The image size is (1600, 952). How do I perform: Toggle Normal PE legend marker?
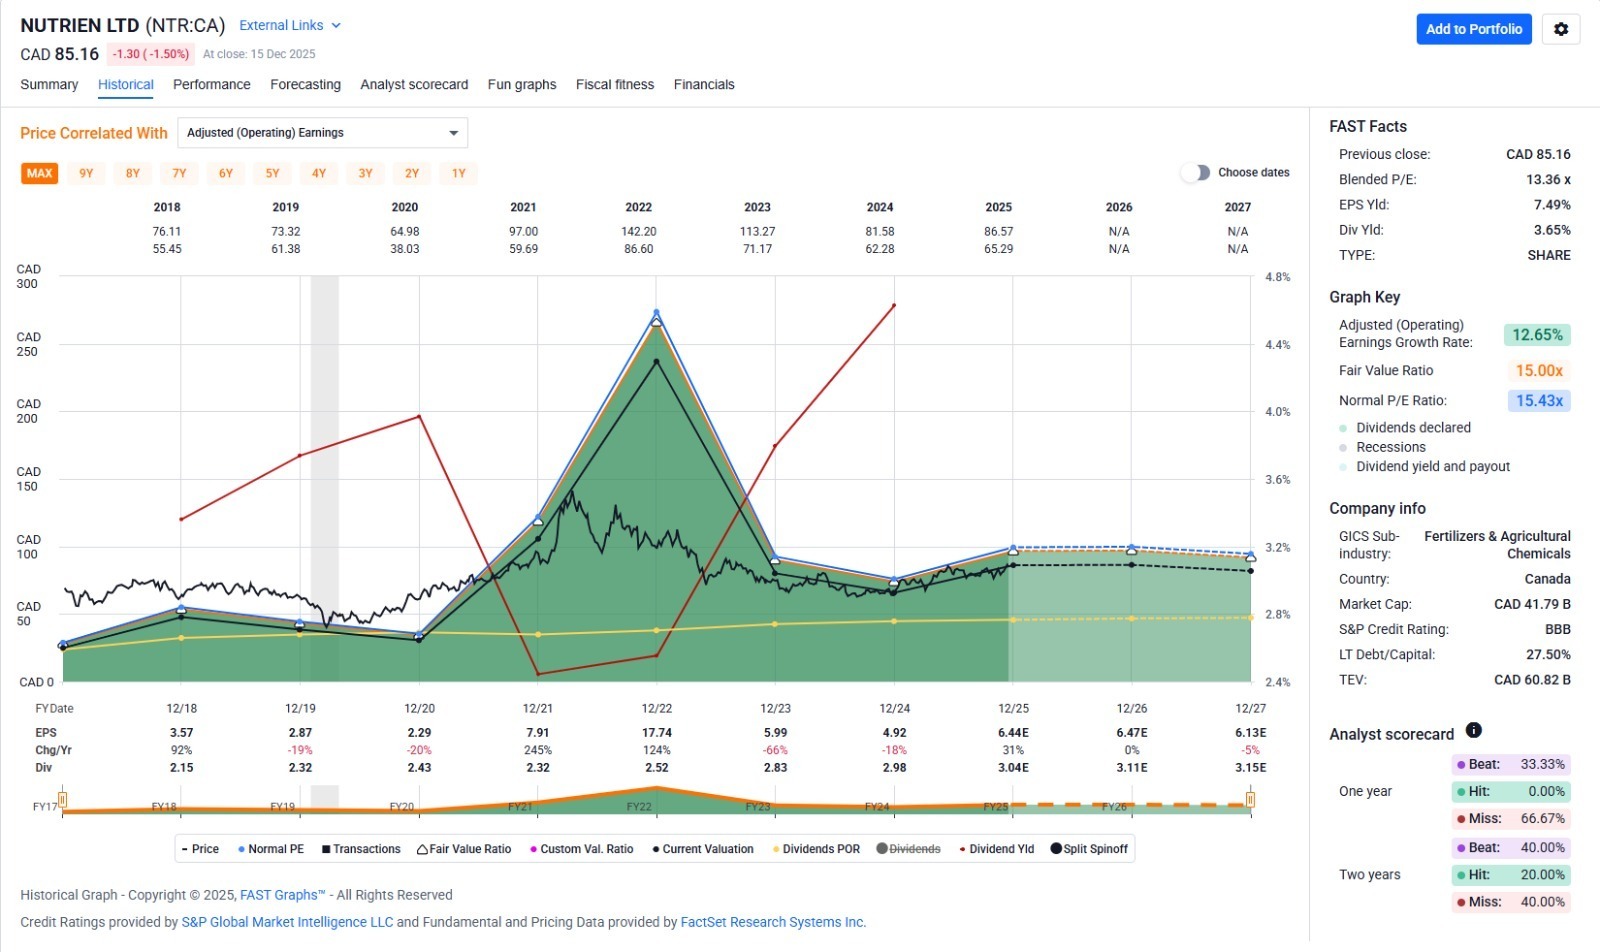pyautogui.click(x=242, y=849)
